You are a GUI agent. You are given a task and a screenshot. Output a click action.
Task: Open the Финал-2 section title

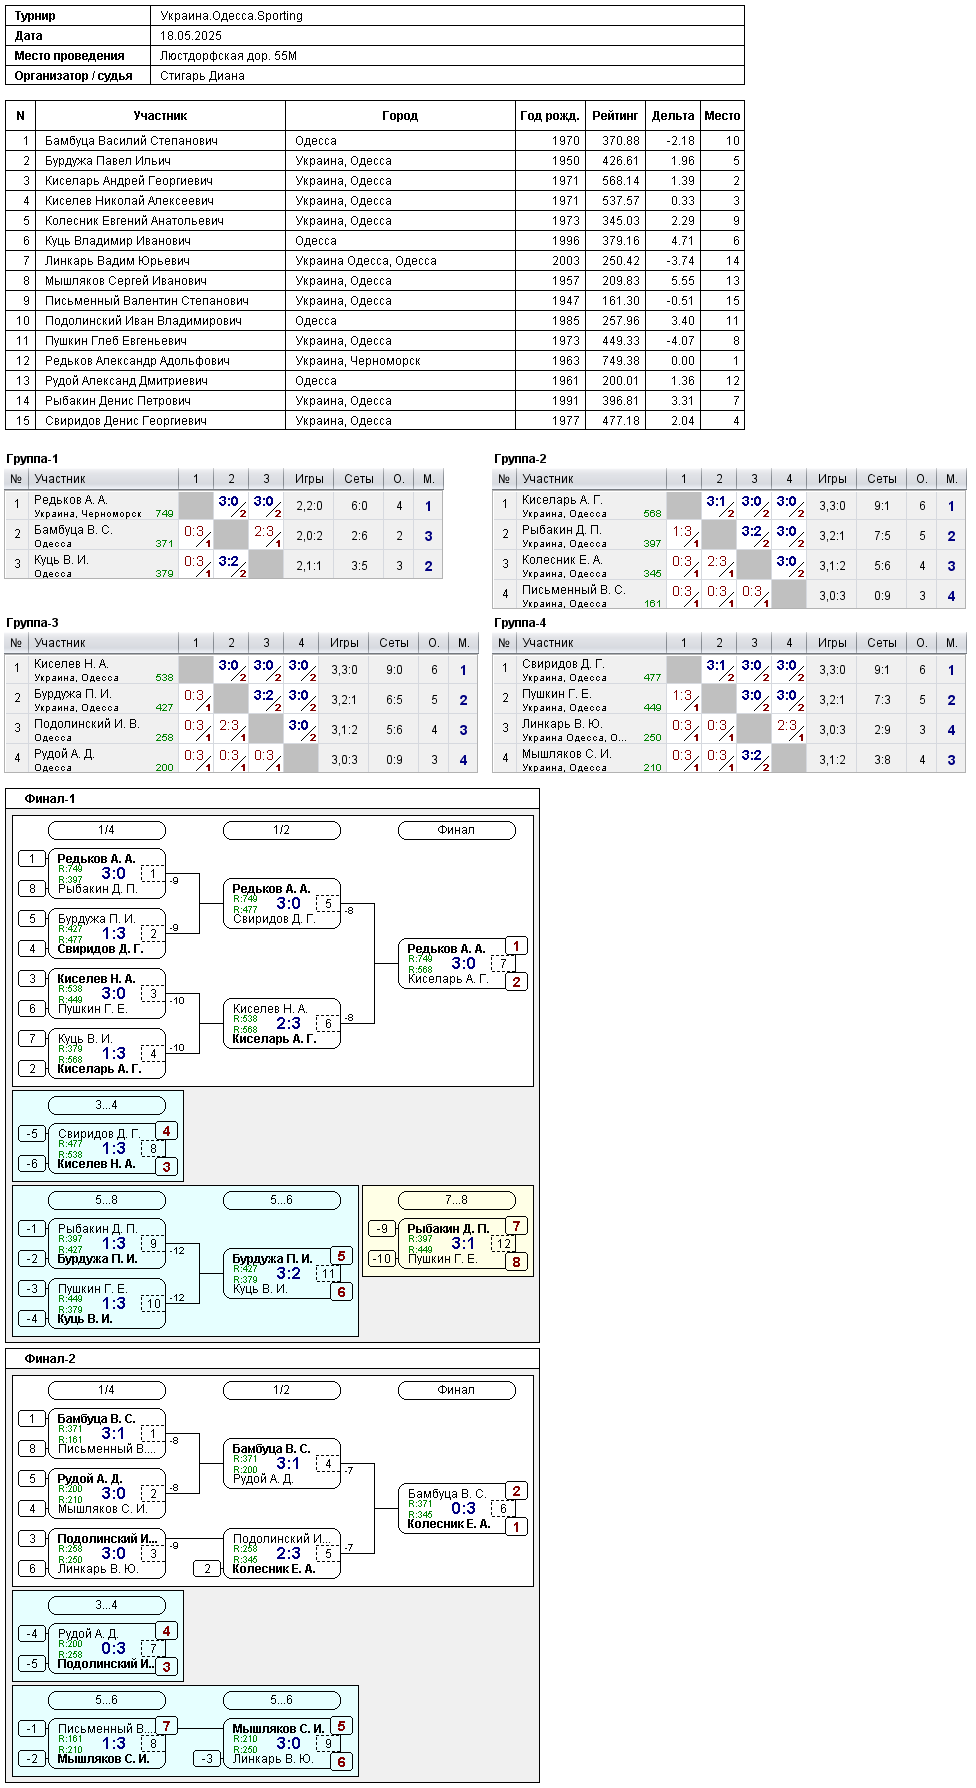coord(50,1359)
